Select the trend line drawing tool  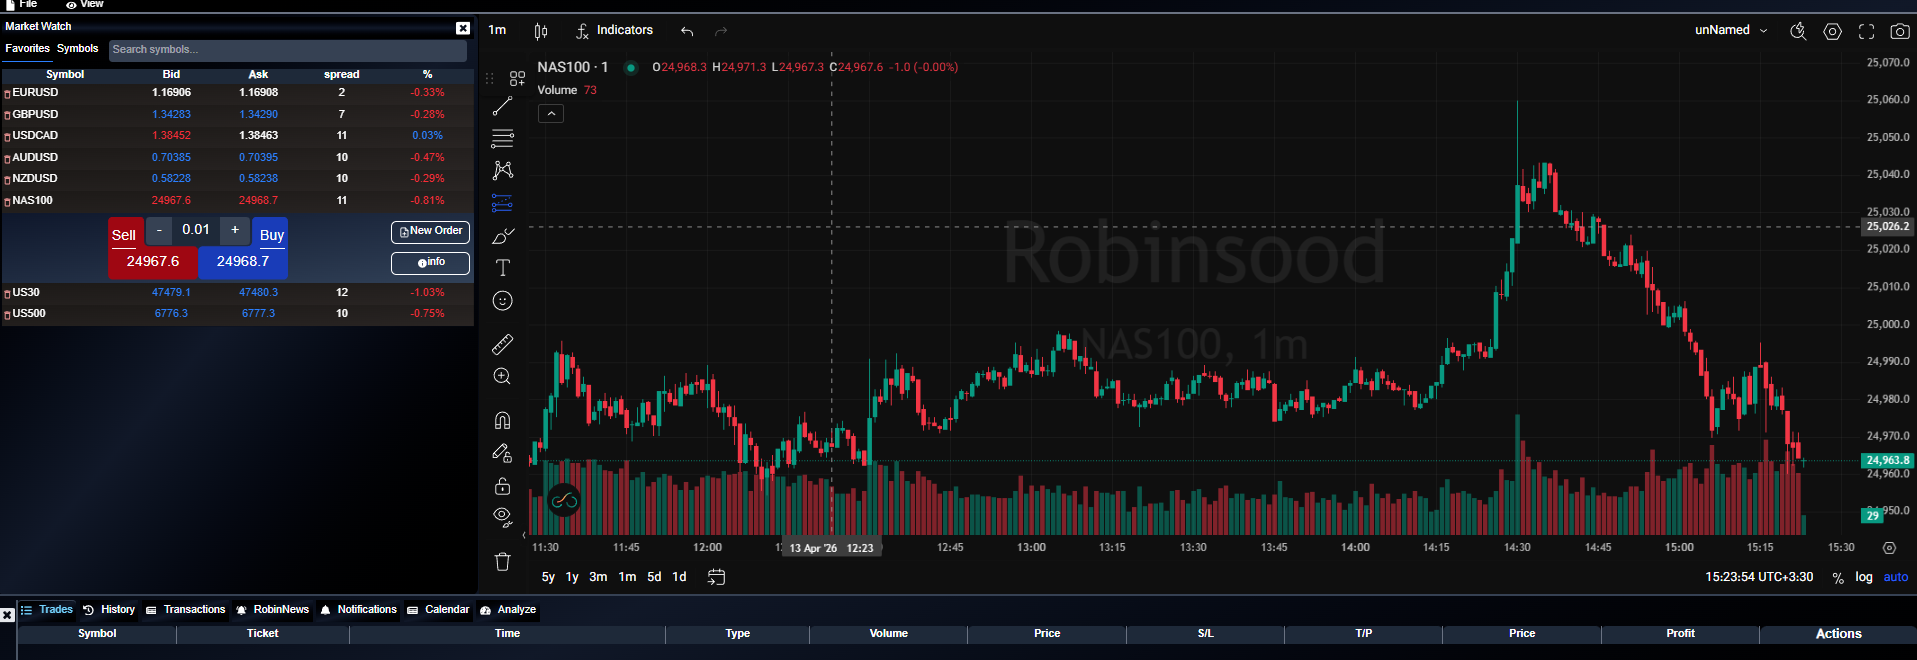coord(503,105)
